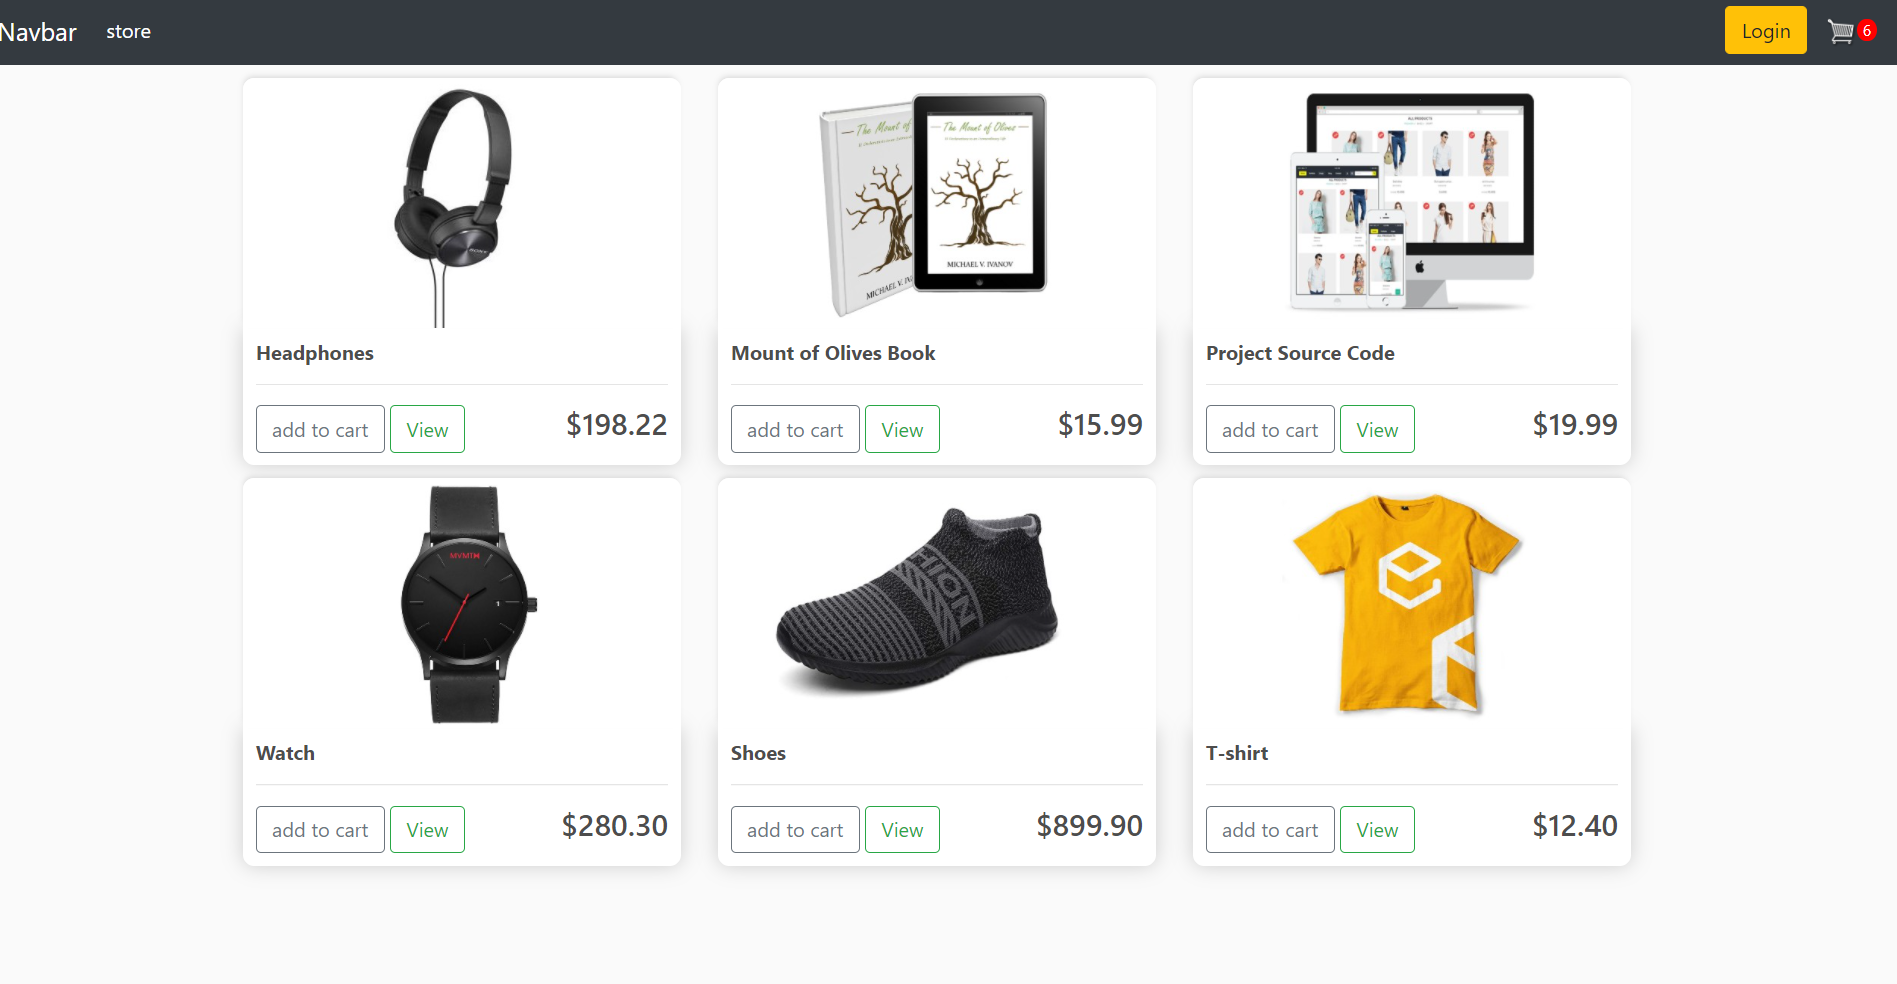
Task: Add Headphones to cart
Action: [320, 429]
